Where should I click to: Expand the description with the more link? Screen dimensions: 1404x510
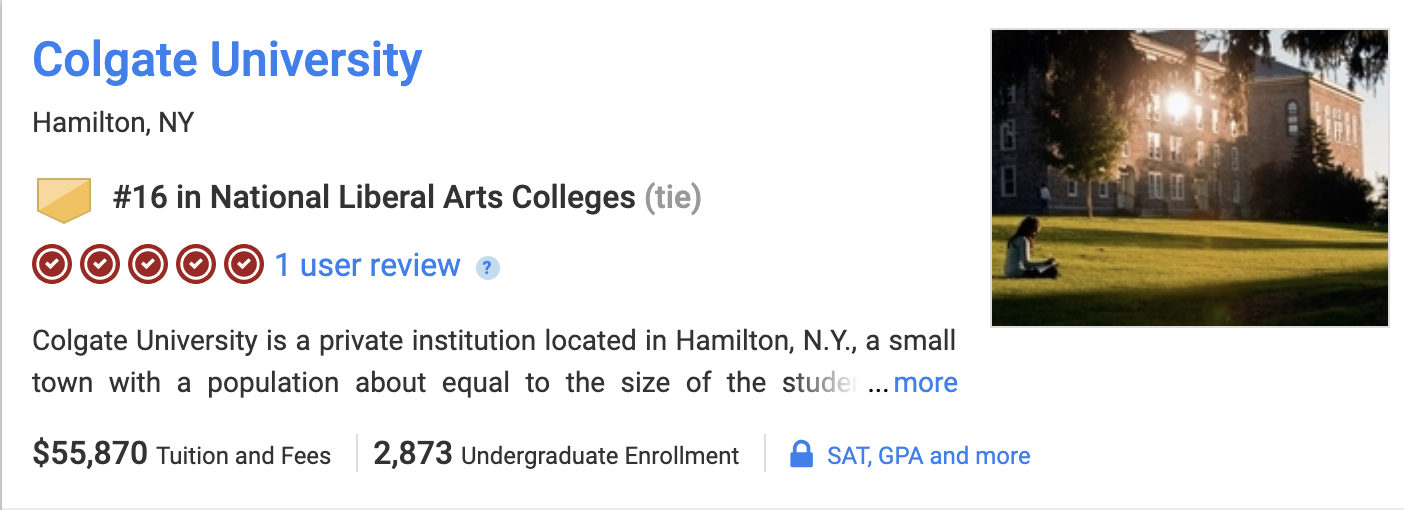(x=926, y=383)
